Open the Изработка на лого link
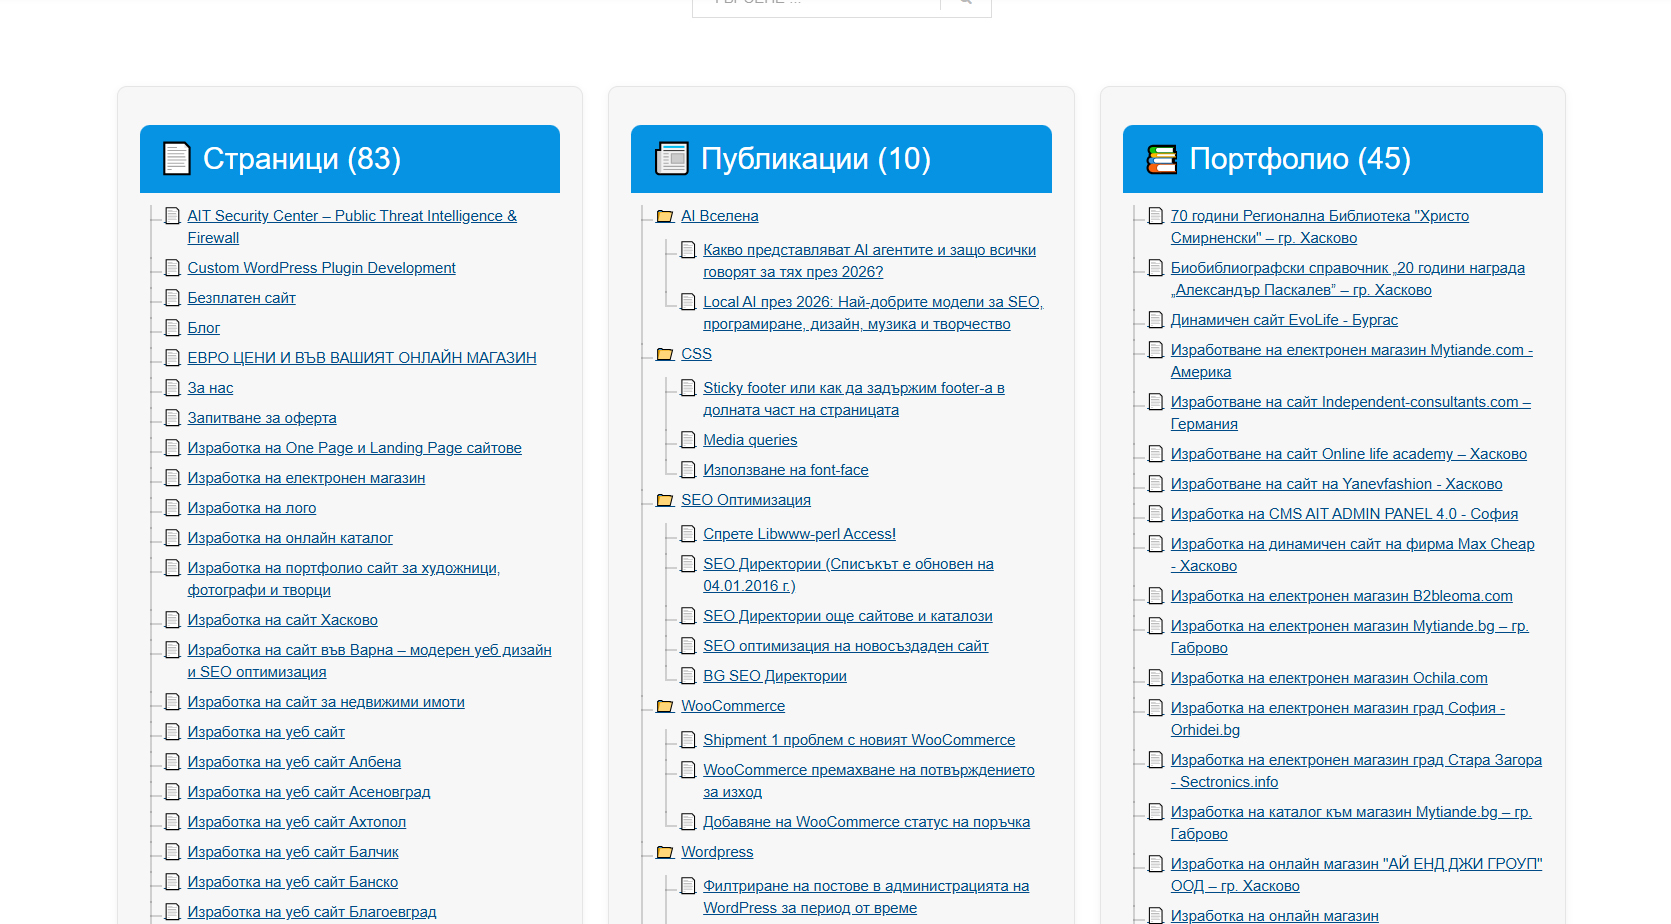Image resolution: width=1671 pixels, height=924 pixels. coord(251,508)
